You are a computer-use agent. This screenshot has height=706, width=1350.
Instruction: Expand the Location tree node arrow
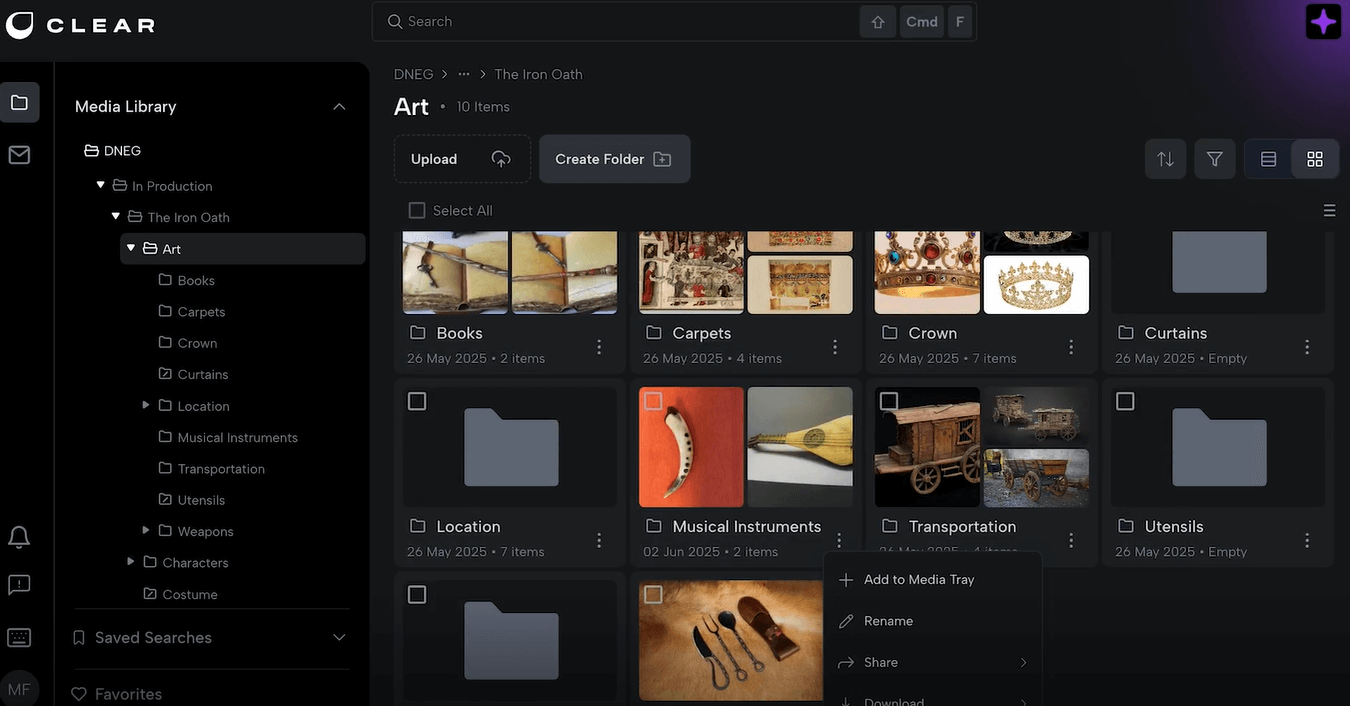[146, 405]
